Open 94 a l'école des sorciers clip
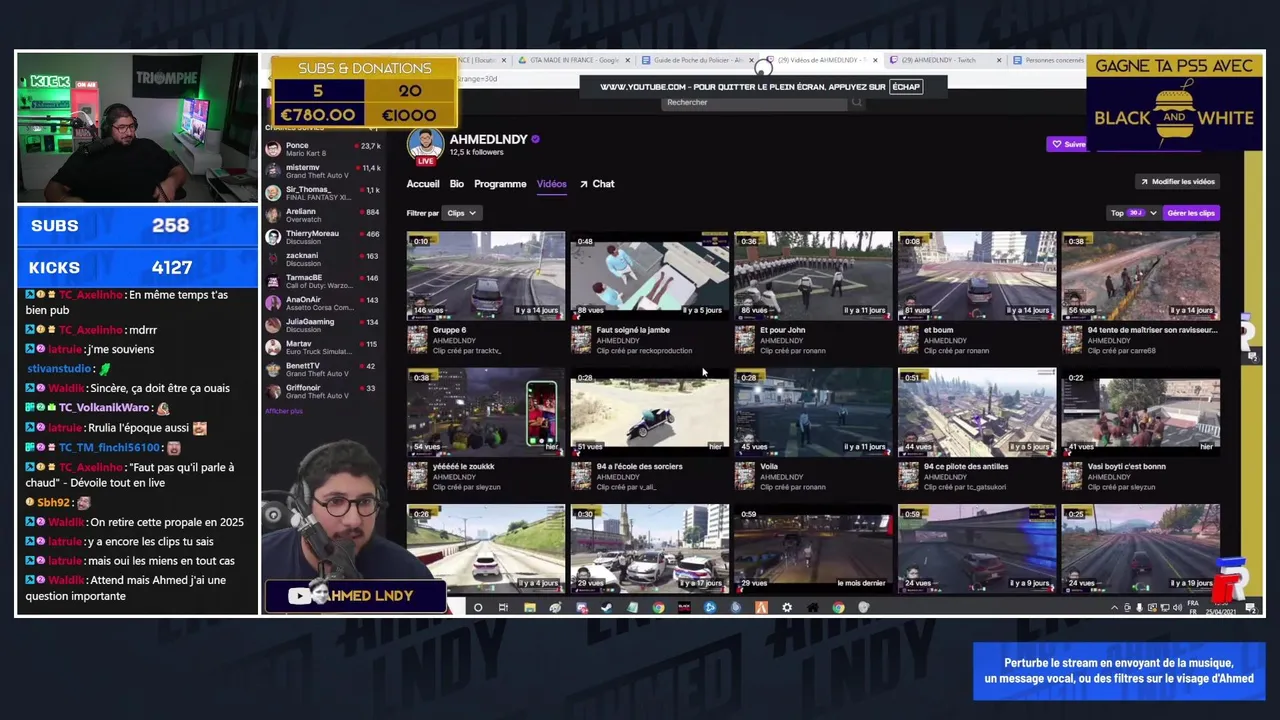 coord(649,412)
